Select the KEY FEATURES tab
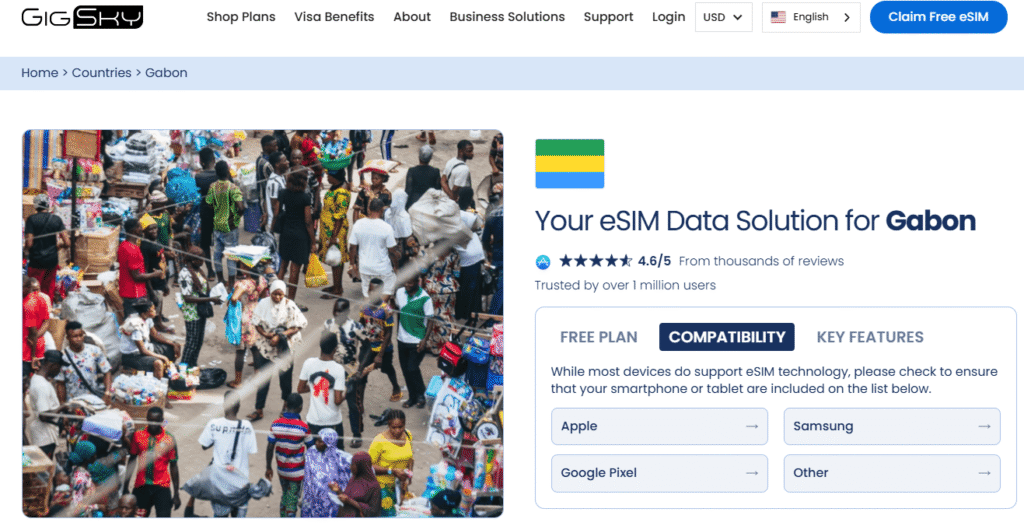 point(870,337)
